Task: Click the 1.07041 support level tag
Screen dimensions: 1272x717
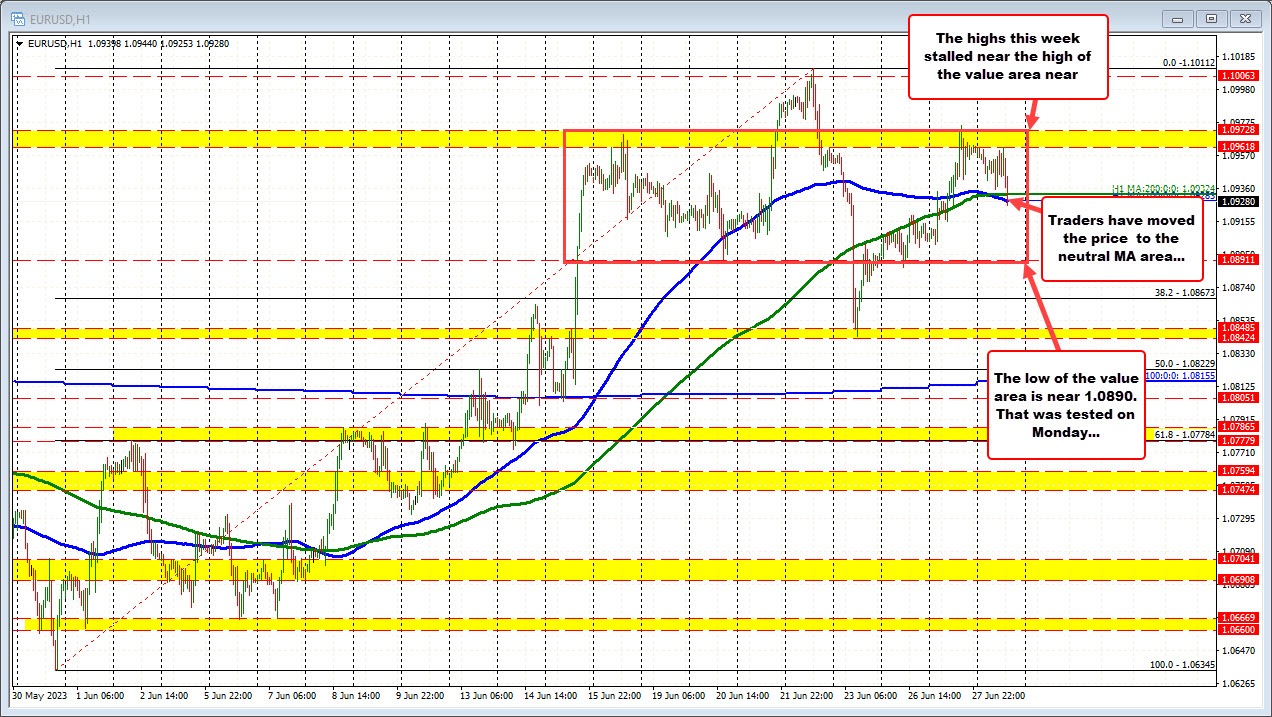Action: (x=1239, y=560)
